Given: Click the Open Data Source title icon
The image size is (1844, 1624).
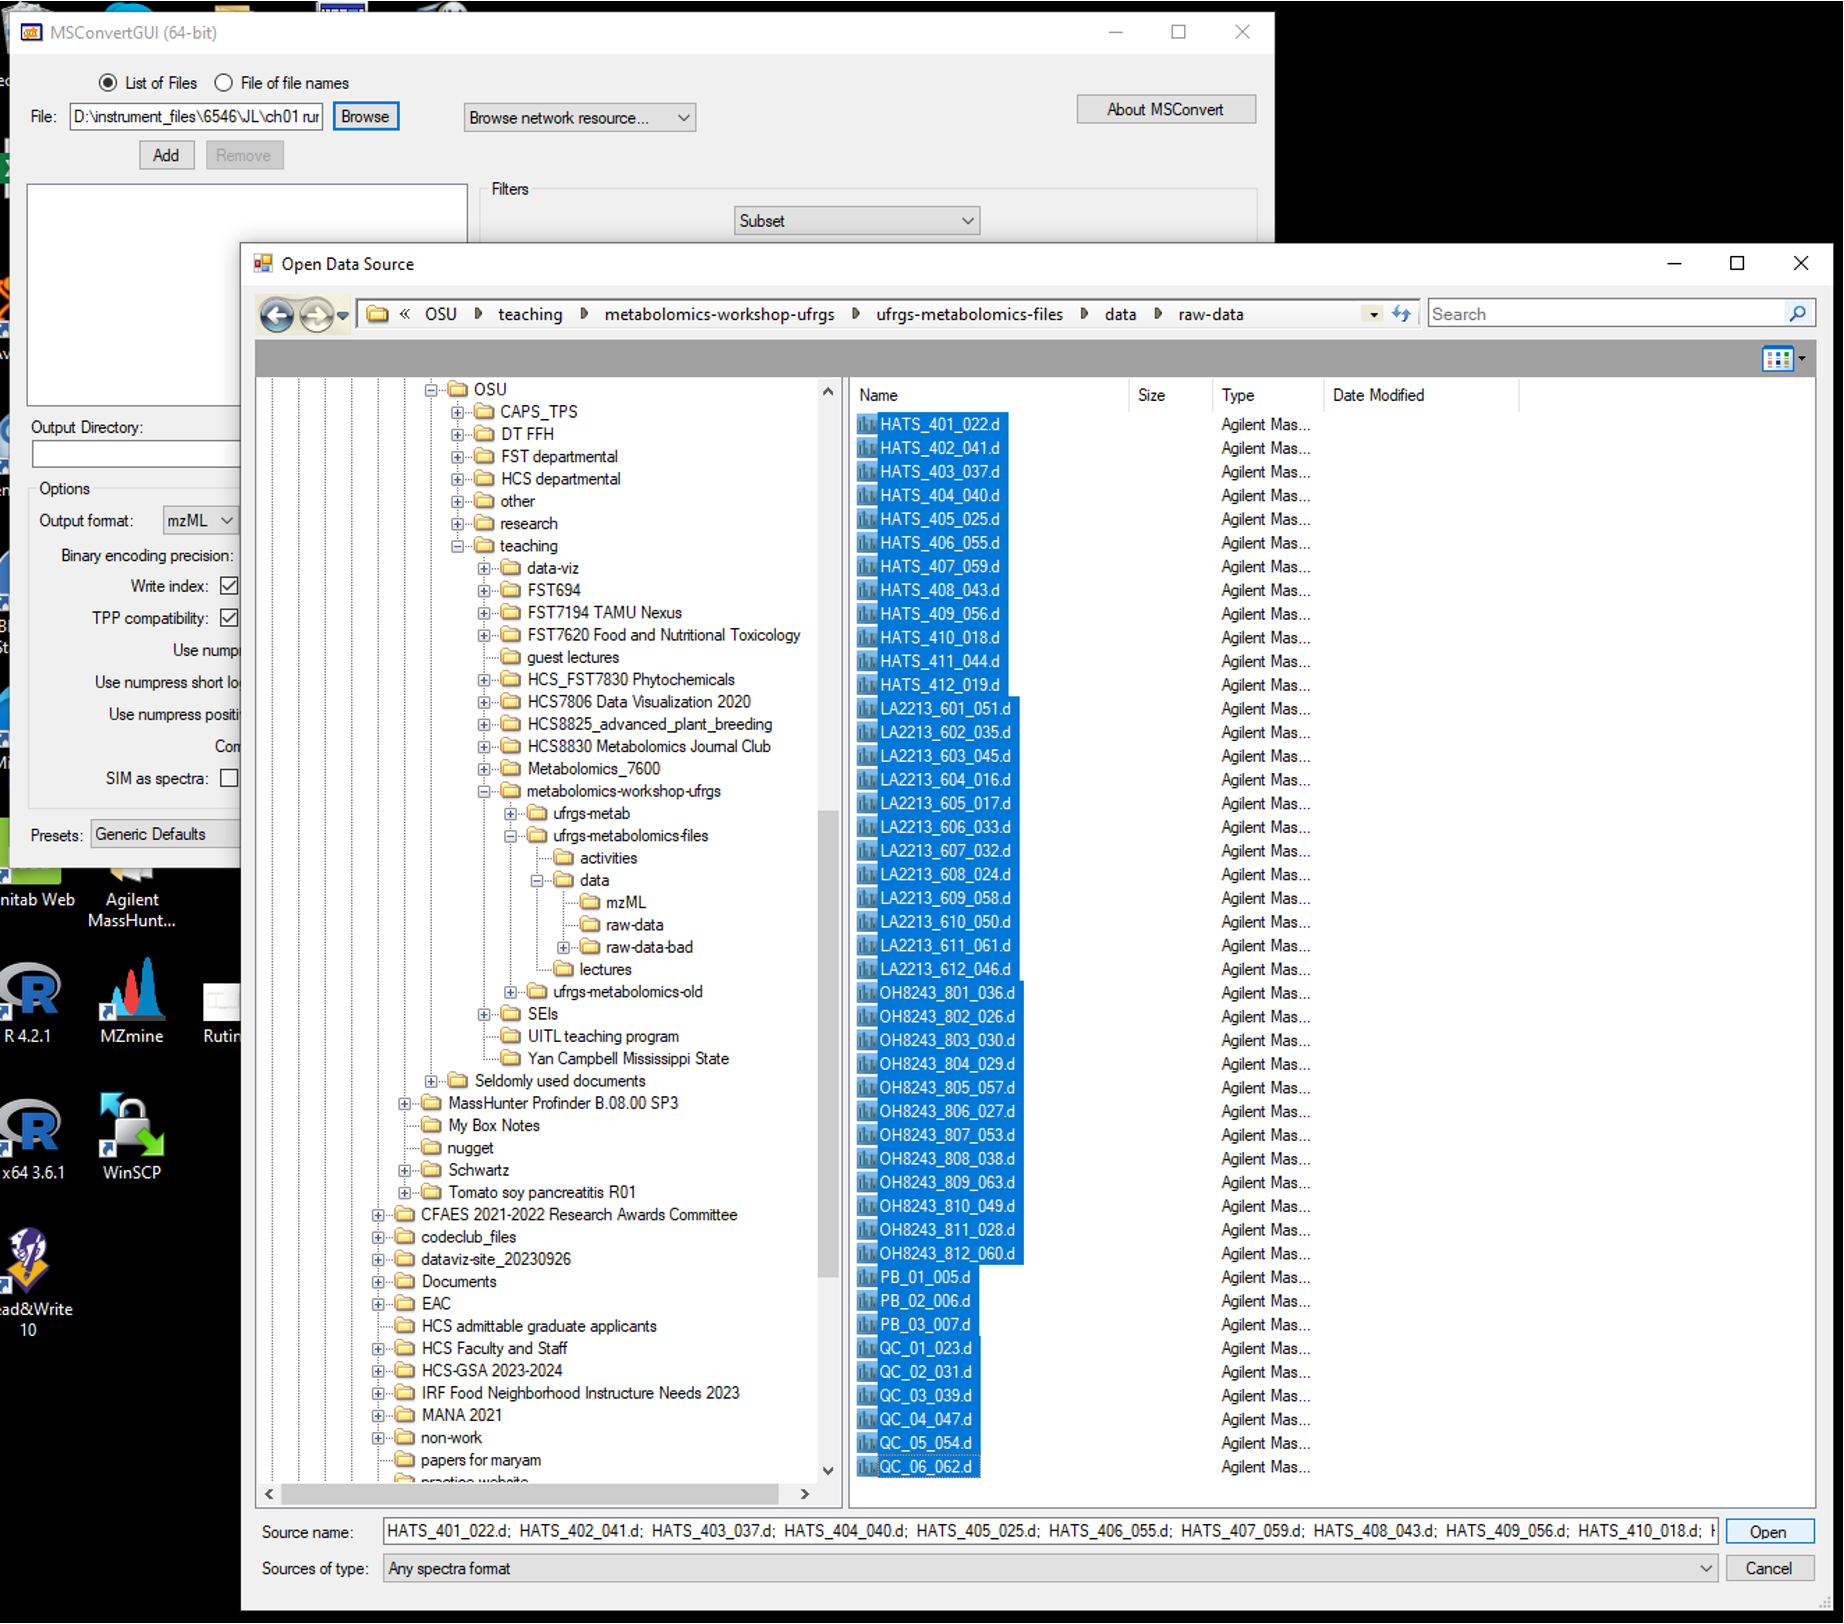Looking at the screenshot, I should click(x=263, y=263).
